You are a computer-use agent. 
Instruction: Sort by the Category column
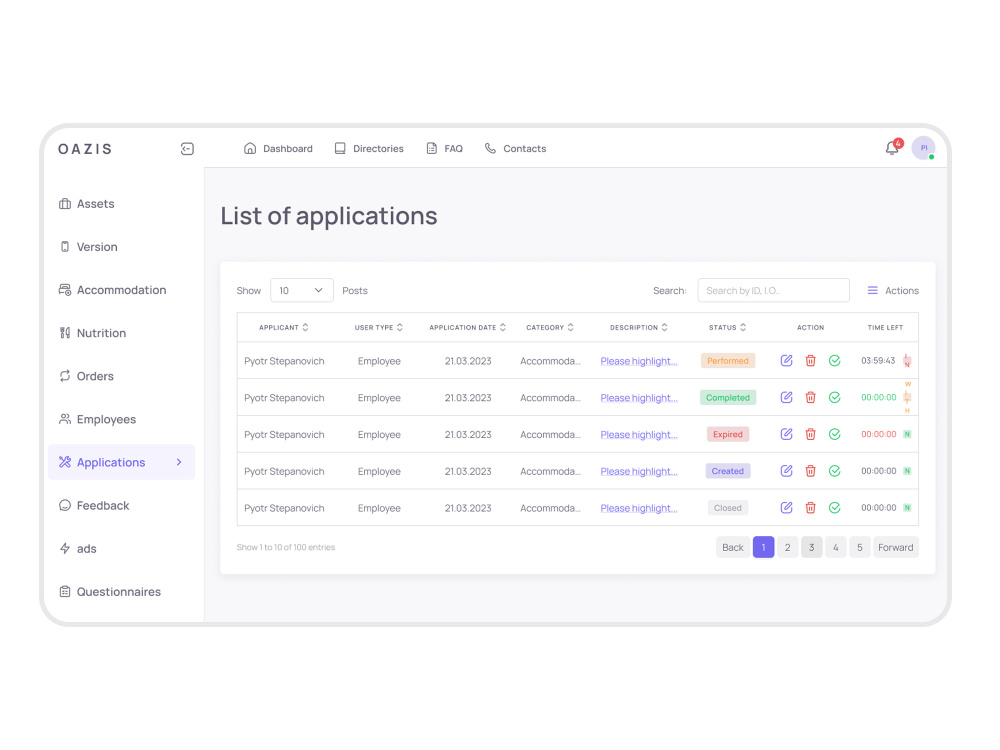point(550,327)
